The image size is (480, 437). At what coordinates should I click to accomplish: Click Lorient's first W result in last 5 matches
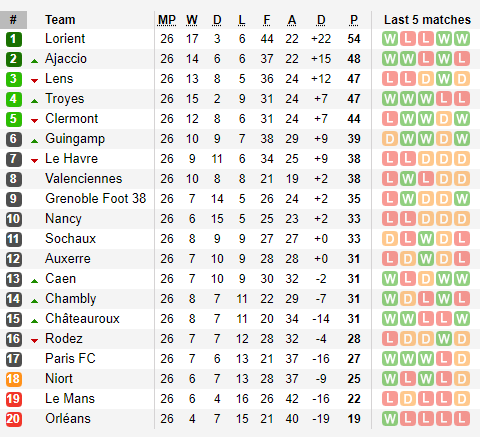click(x=390, y=39)
